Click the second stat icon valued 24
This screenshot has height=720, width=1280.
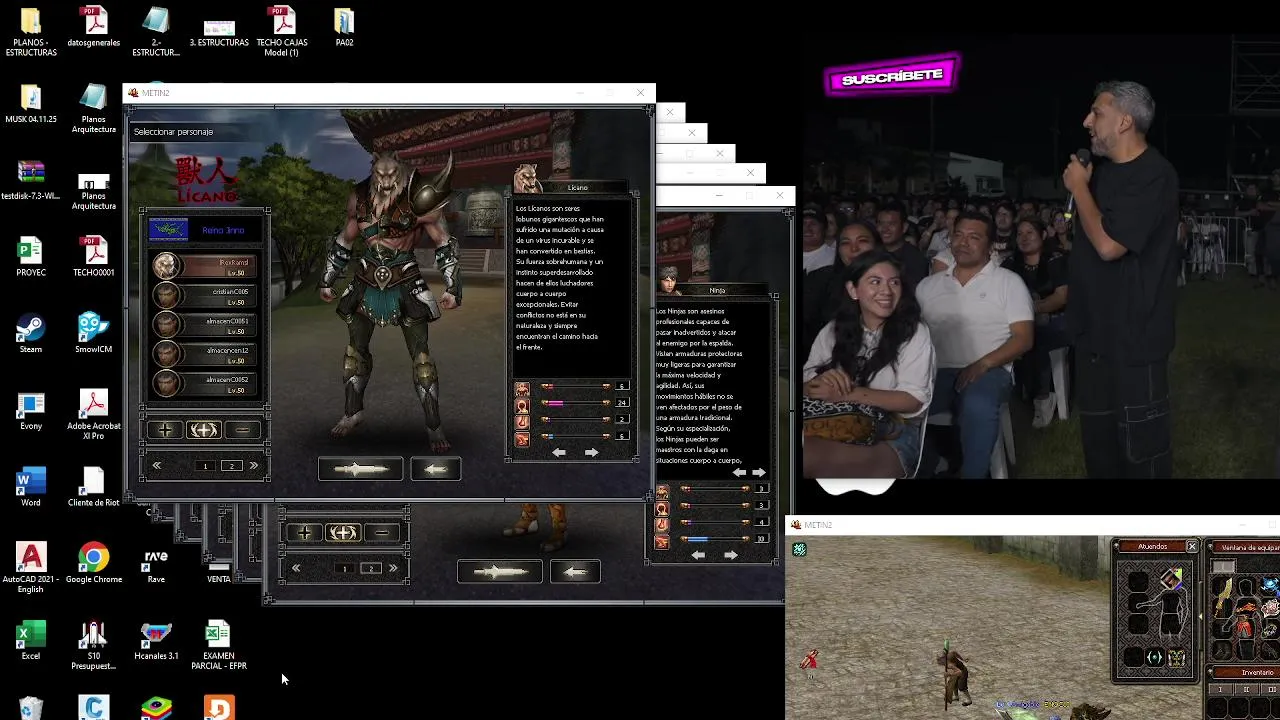click(x=522, y=404)
